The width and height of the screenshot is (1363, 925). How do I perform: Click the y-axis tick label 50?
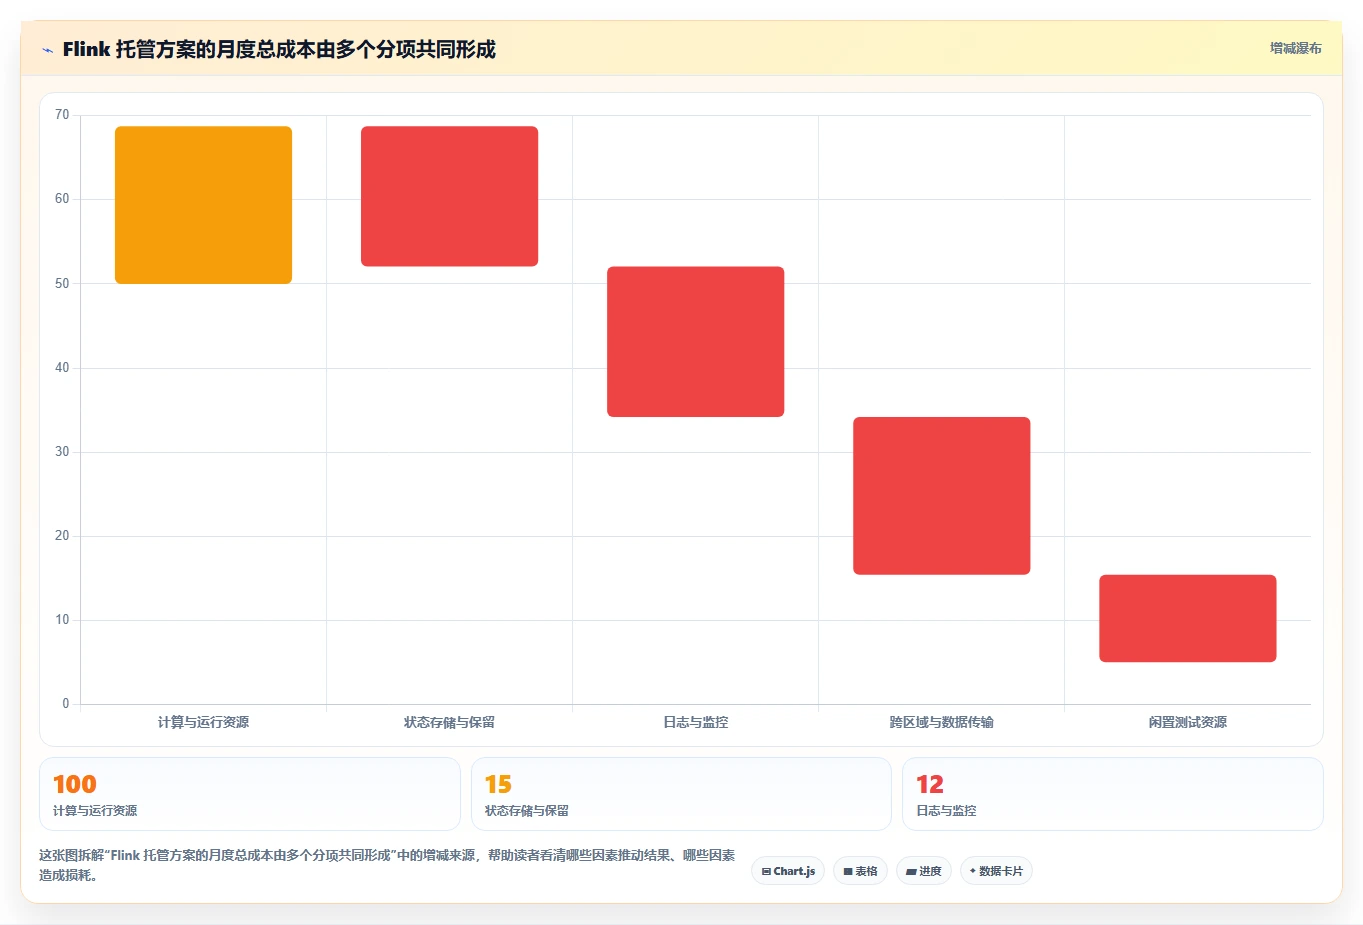tap(62, 284)
